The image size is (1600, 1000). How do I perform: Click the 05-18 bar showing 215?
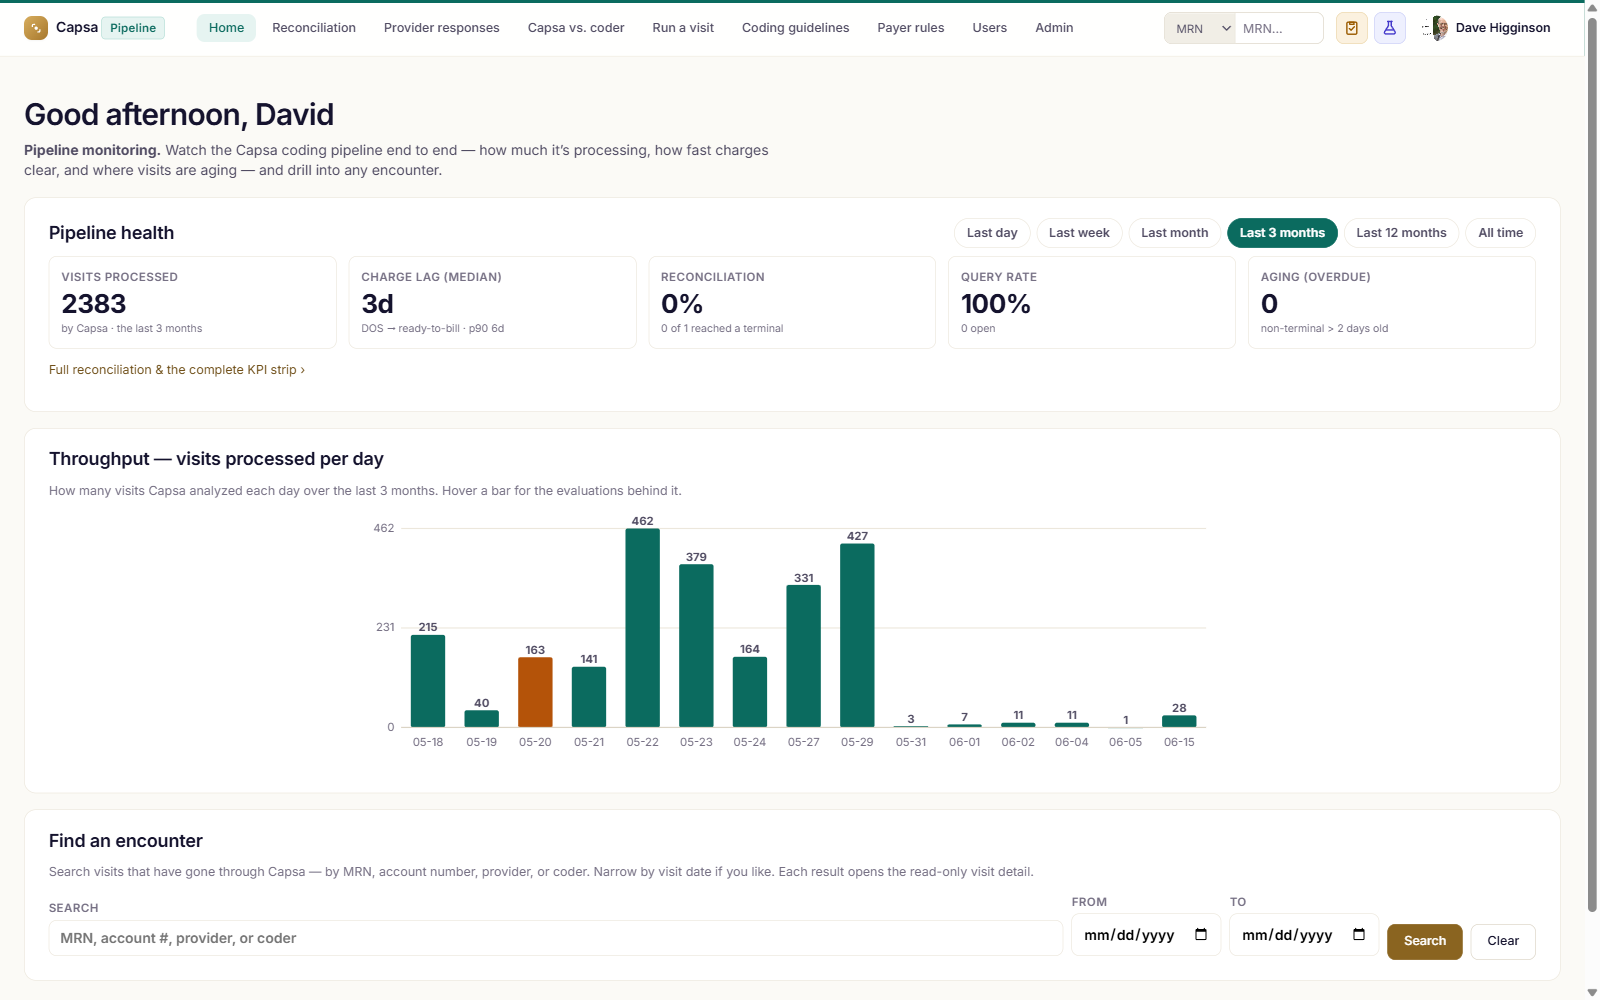coord(428,681)
